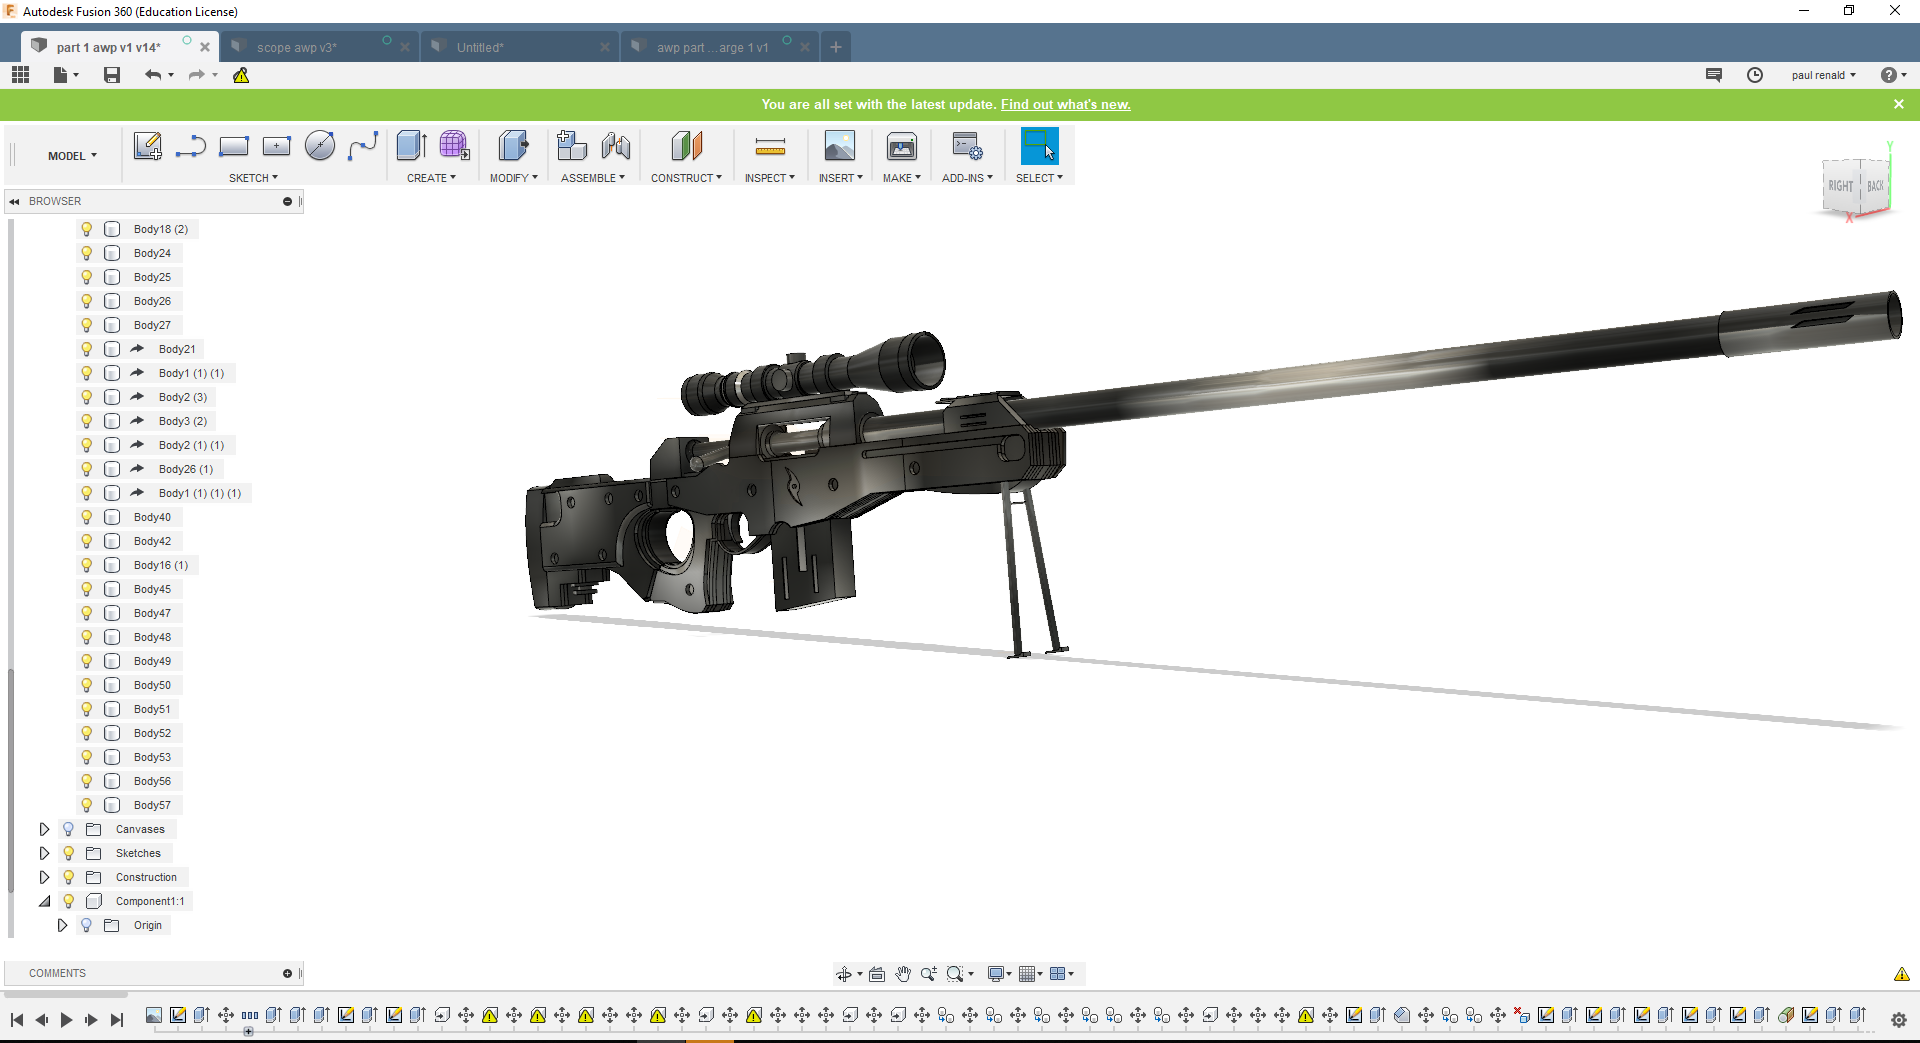Expand the Sketches folder in the browser

click(x=44, y=853)
